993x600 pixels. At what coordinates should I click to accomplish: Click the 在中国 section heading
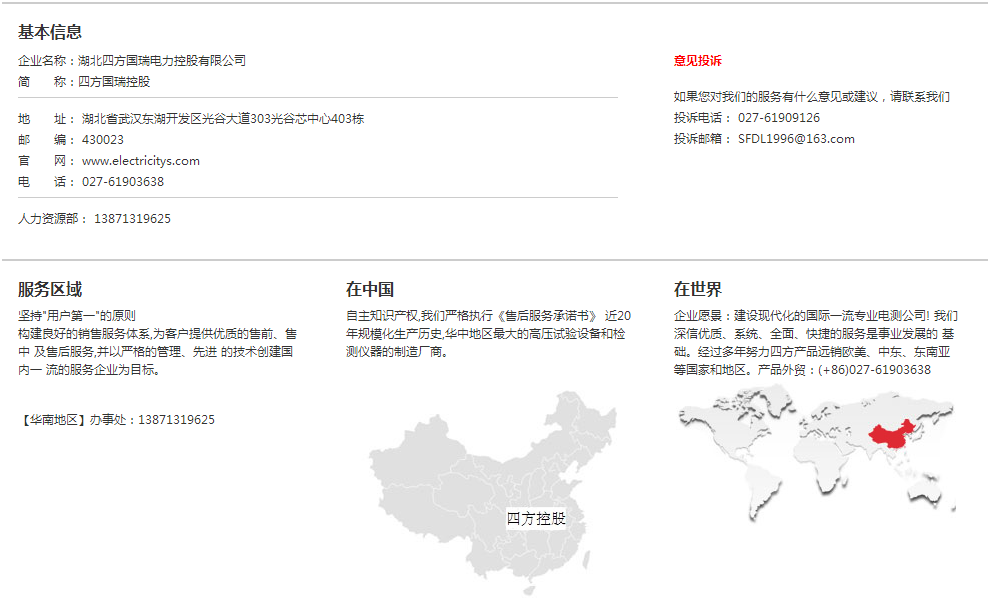(x=370, y=290)
